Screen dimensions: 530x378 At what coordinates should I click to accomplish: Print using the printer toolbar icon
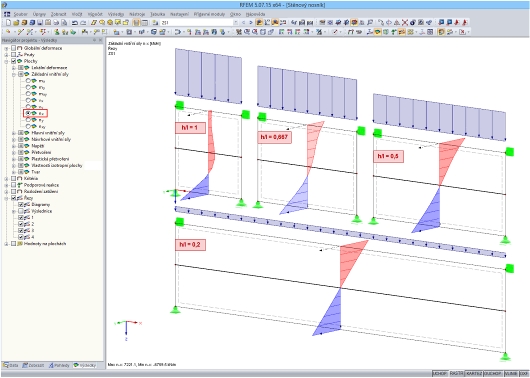56,23
